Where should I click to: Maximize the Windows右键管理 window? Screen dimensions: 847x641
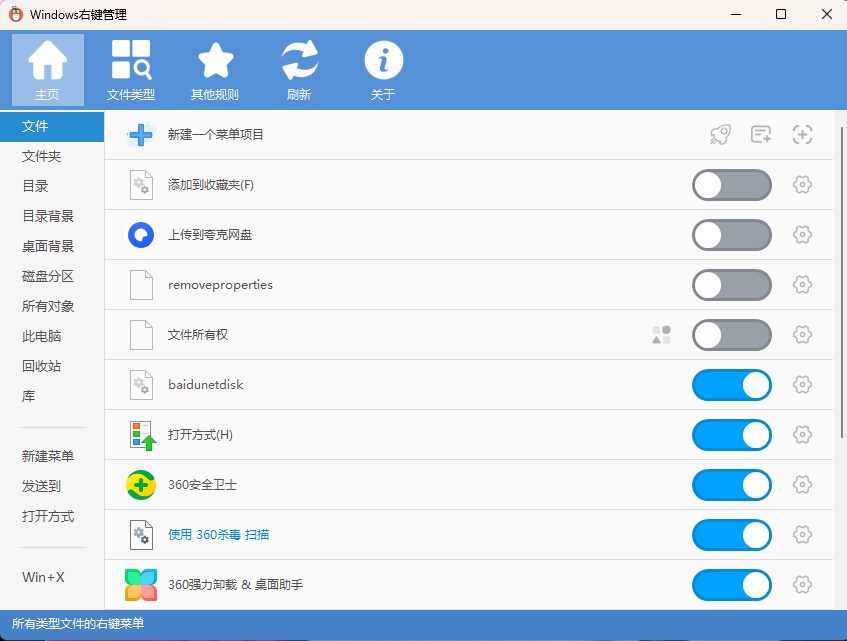[x=781, y=15]
